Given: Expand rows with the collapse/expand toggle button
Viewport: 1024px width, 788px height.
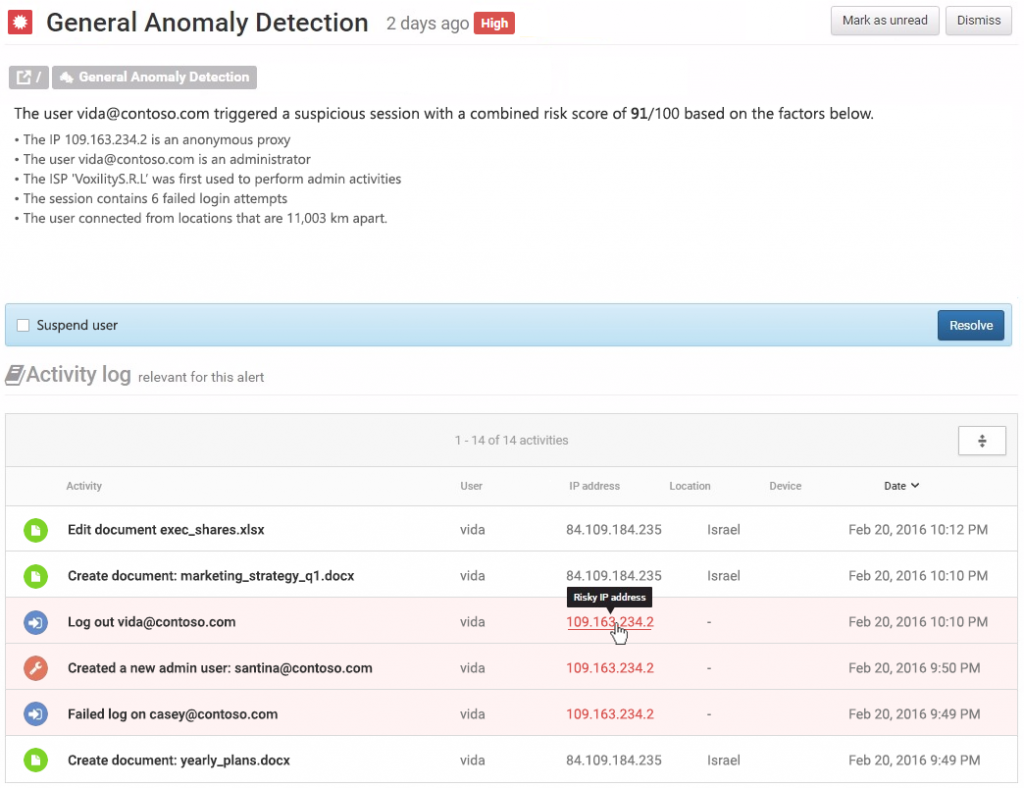Looking at the screenshot, I should pos(981,440).
